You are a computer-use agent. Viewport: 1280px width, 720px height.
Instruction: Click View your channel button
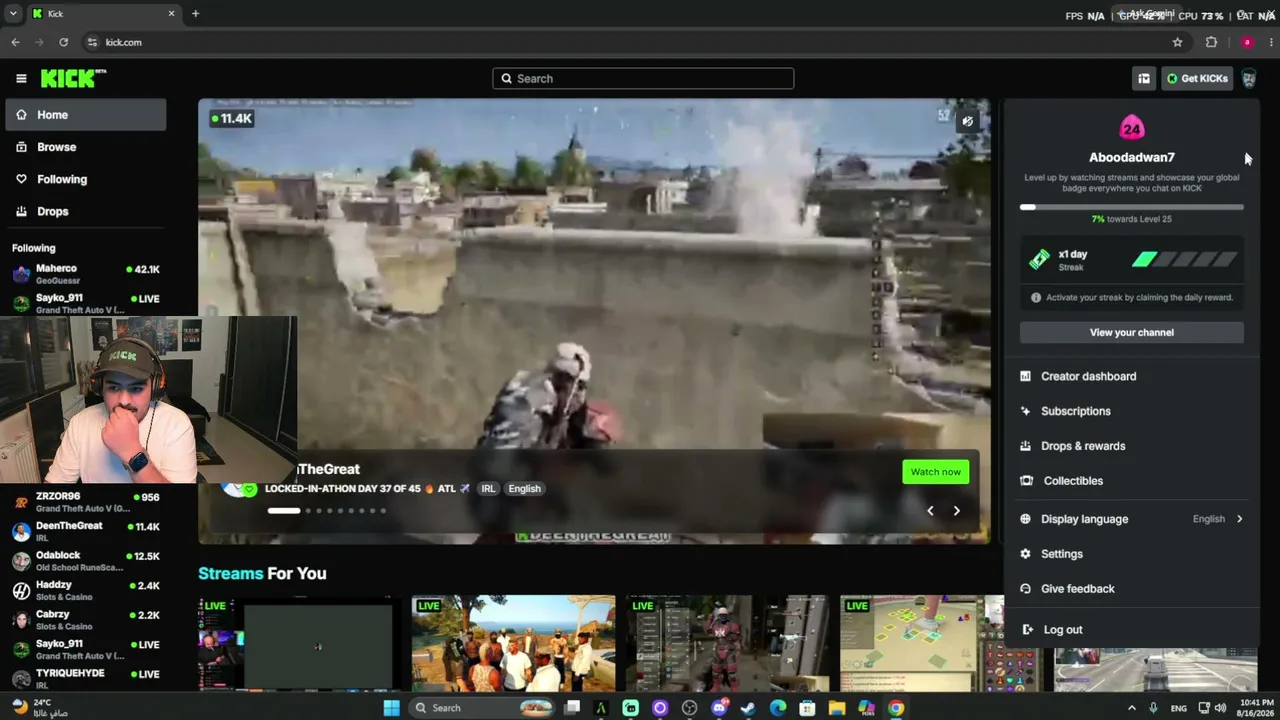point(1132,332)
